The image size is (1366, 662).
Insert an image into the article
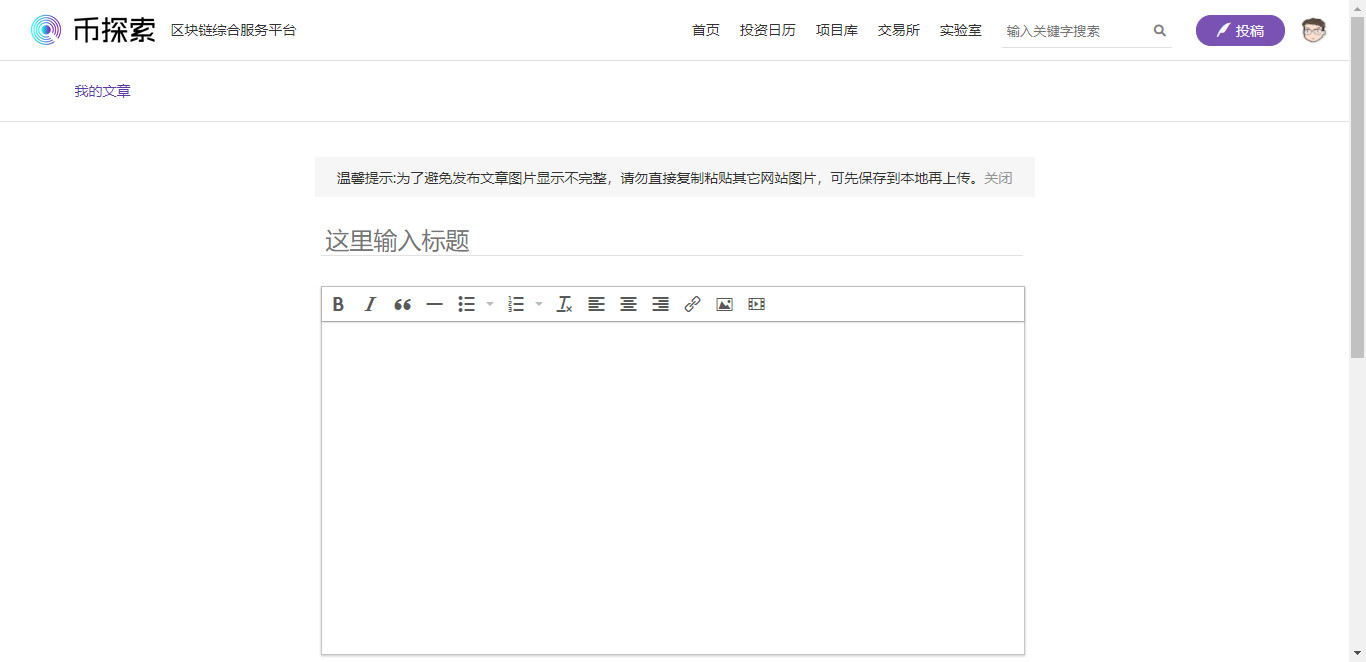(x=724, y=304)
